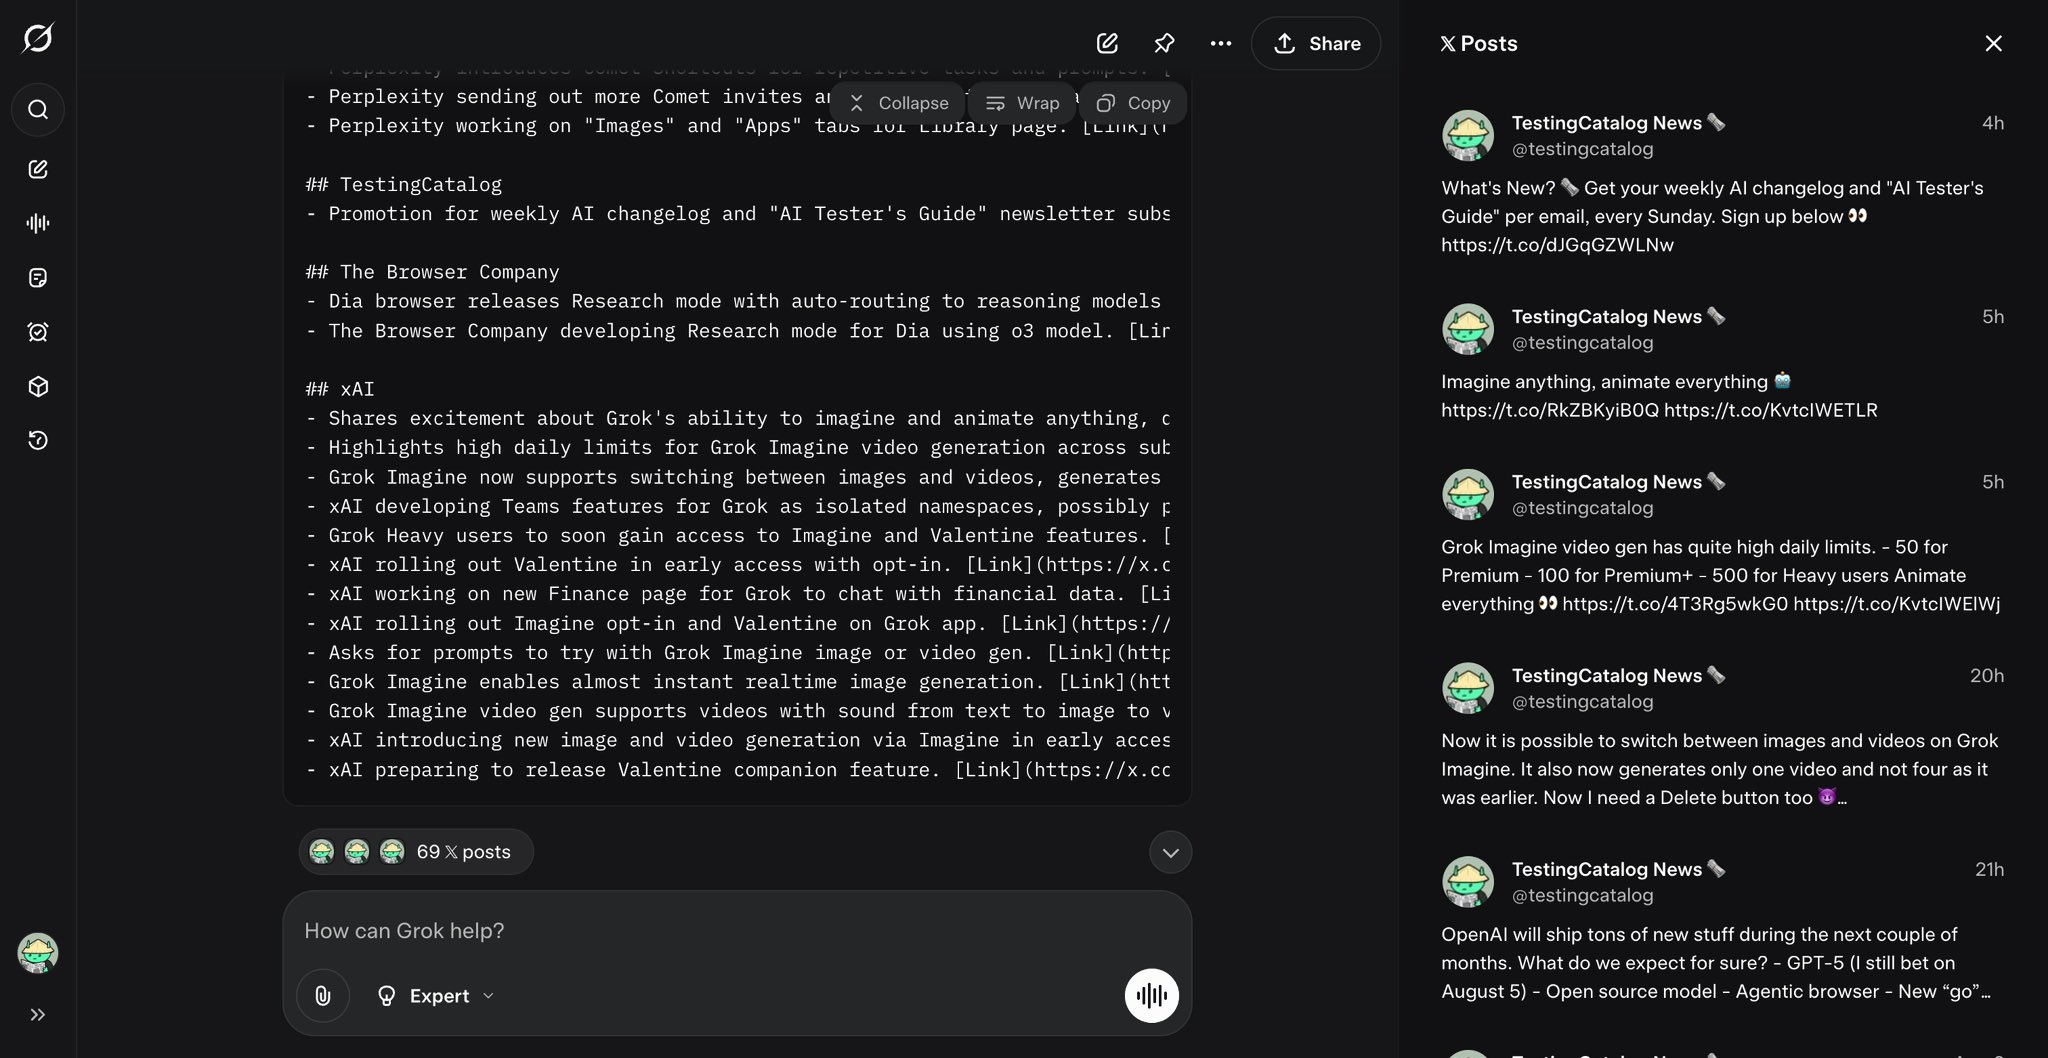Click the @testingcatalog handle on 5h Imagine post

click(x=1582, y=343)
